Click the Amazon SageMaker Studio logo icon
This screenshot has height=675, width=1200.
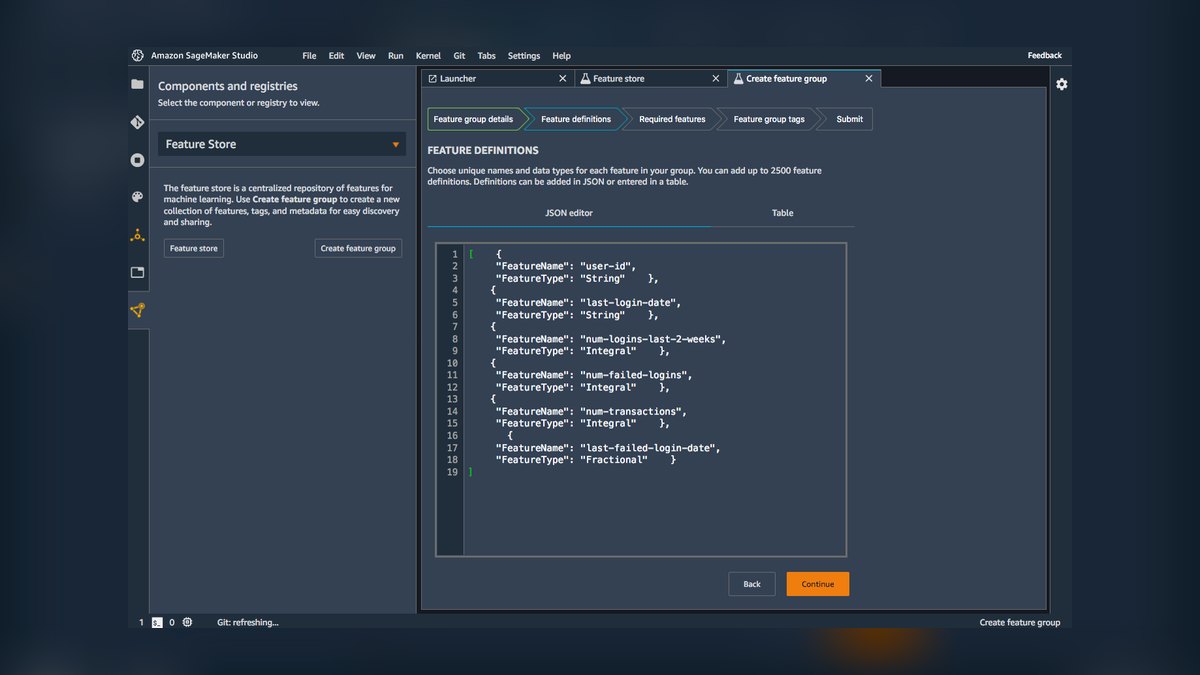point(138,56)
